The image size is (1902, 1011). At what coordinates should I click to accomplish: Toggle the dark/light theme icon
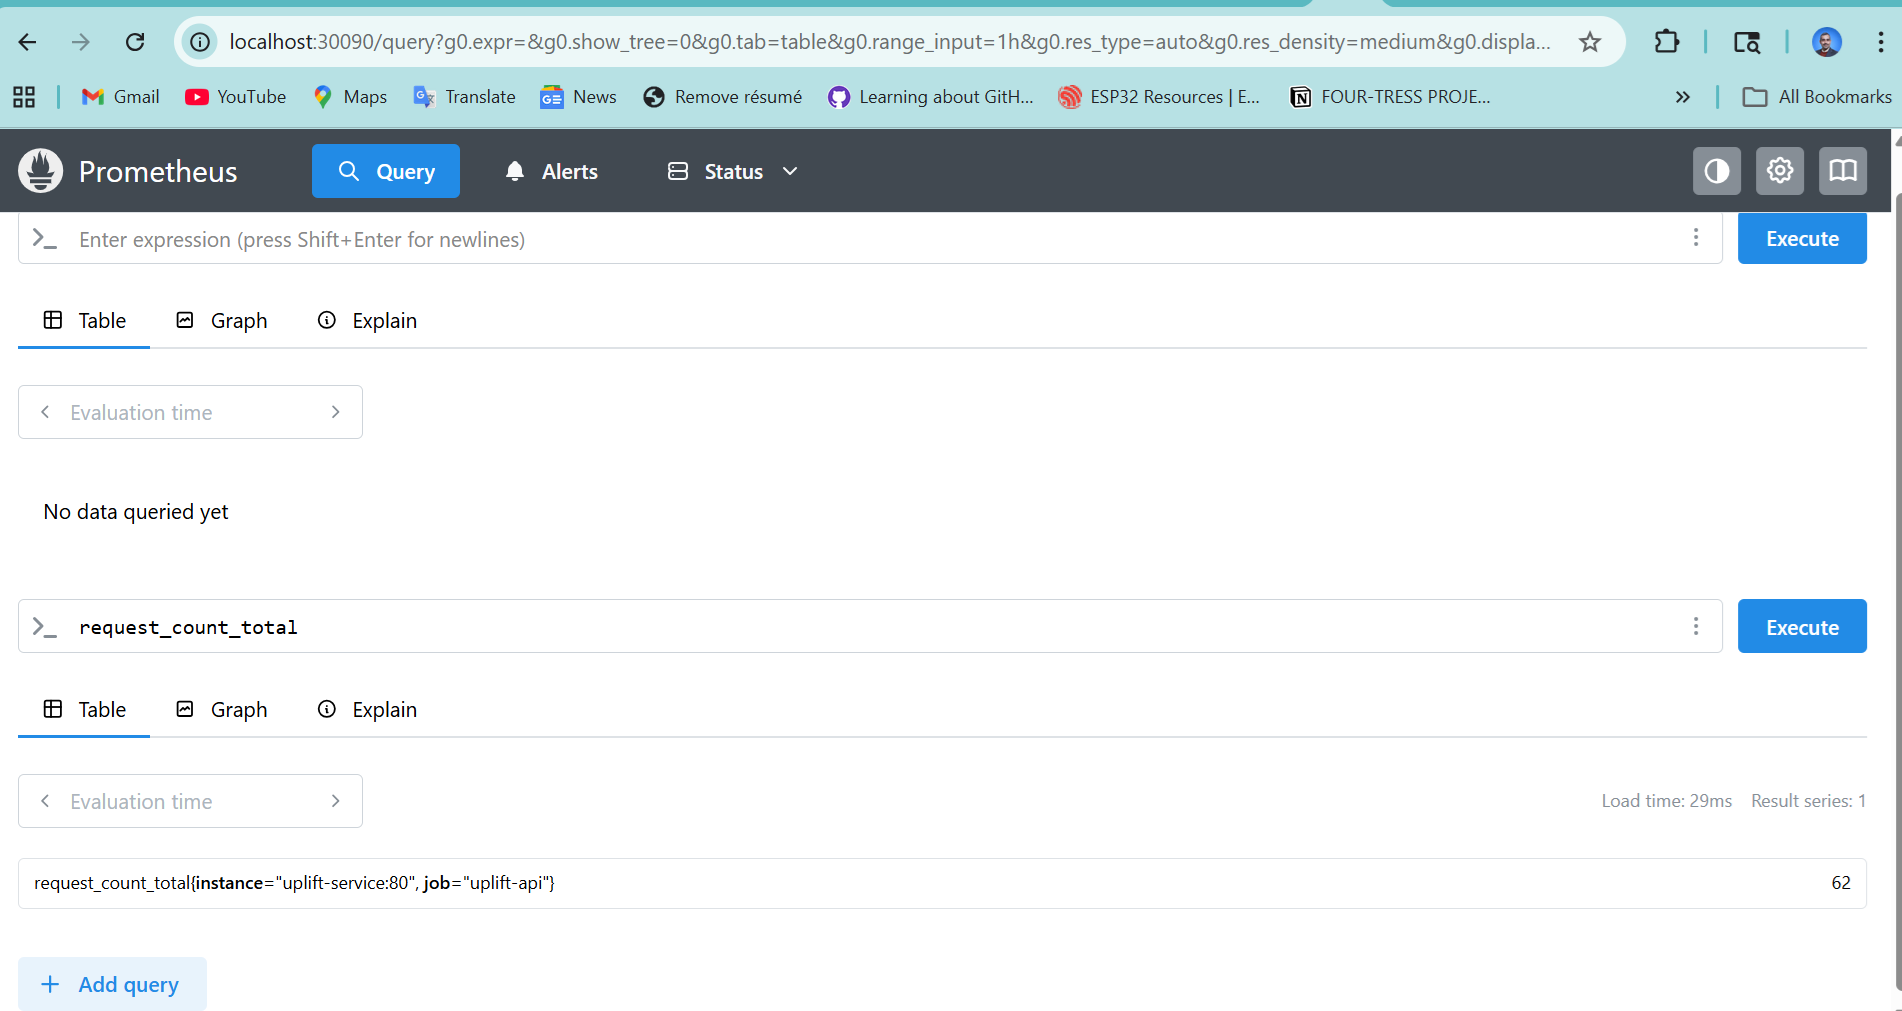pyautogui.click(x=1716, y=171)
